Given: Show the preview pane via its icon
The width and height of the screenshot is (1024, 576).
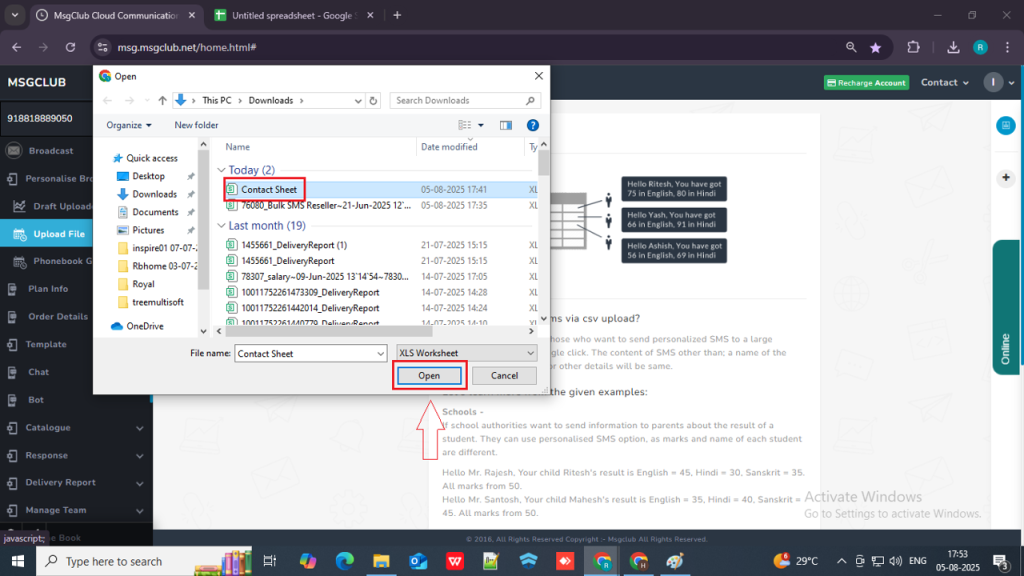Looking at the screenshot, I should pyautogui.click(x=506, y=125).
